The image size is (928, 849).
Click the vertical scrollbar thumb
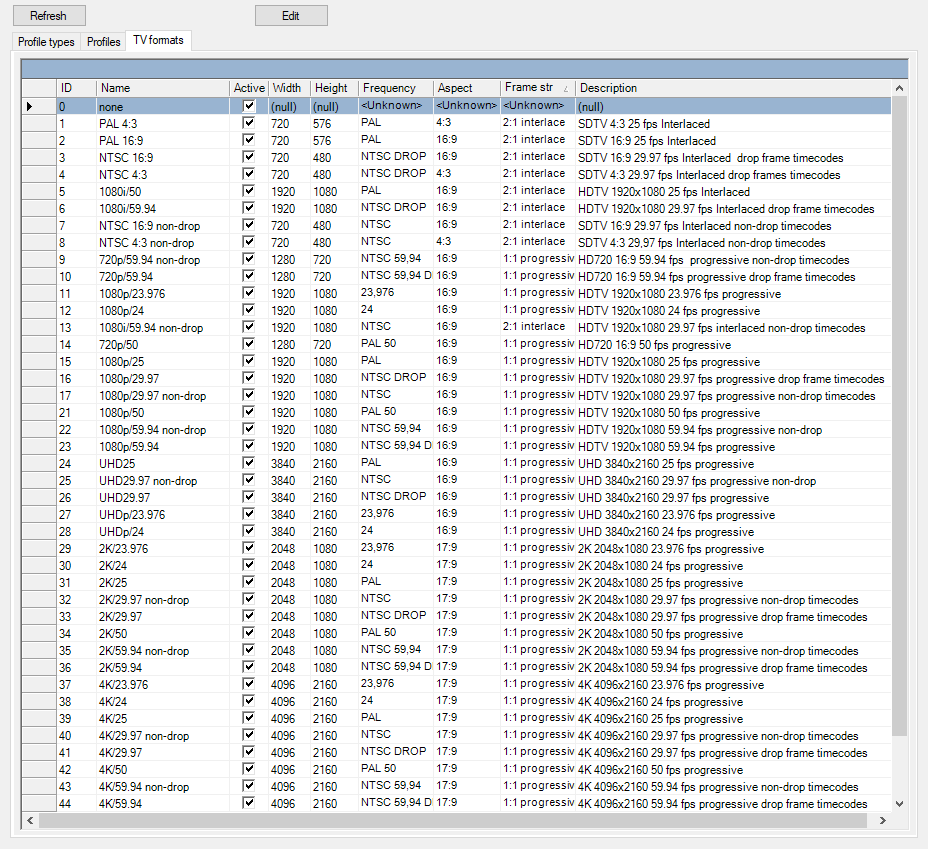click(x=900, y=417)
